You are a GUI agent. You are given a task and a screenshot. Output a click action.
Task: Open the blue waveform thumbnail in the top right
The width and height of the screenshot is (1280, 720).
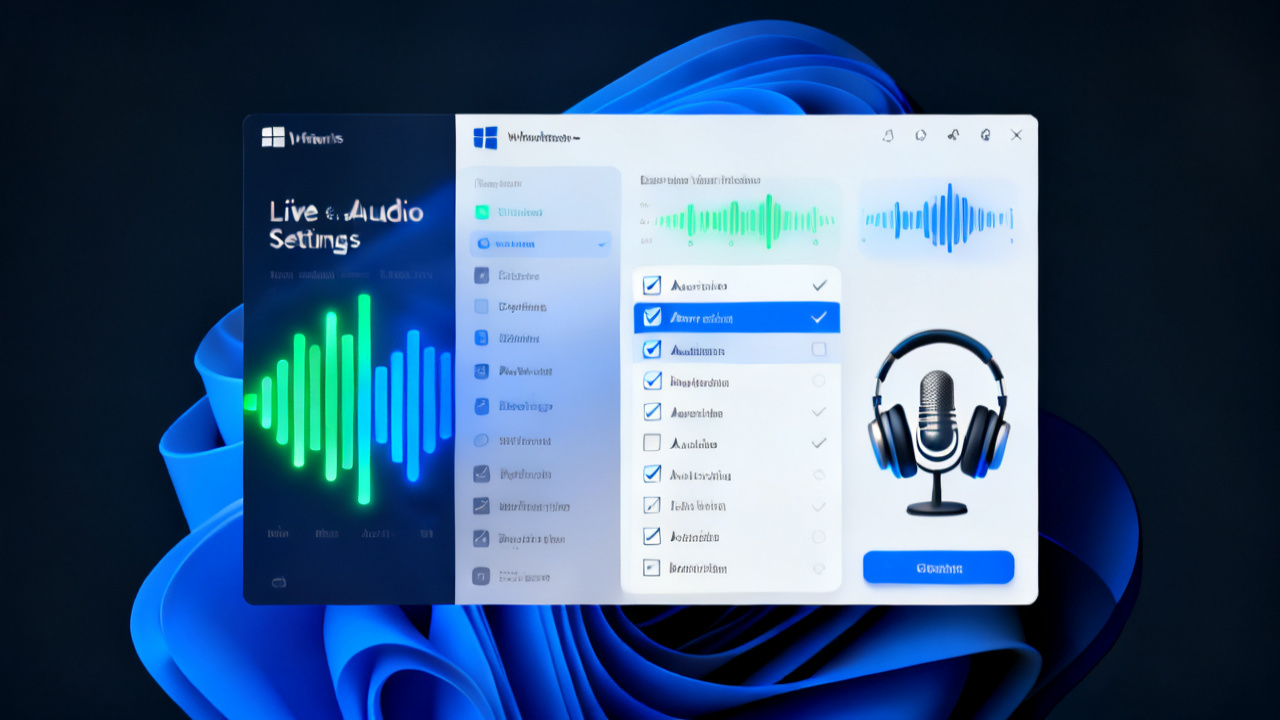pyautogui.click(x=938, y=218)
